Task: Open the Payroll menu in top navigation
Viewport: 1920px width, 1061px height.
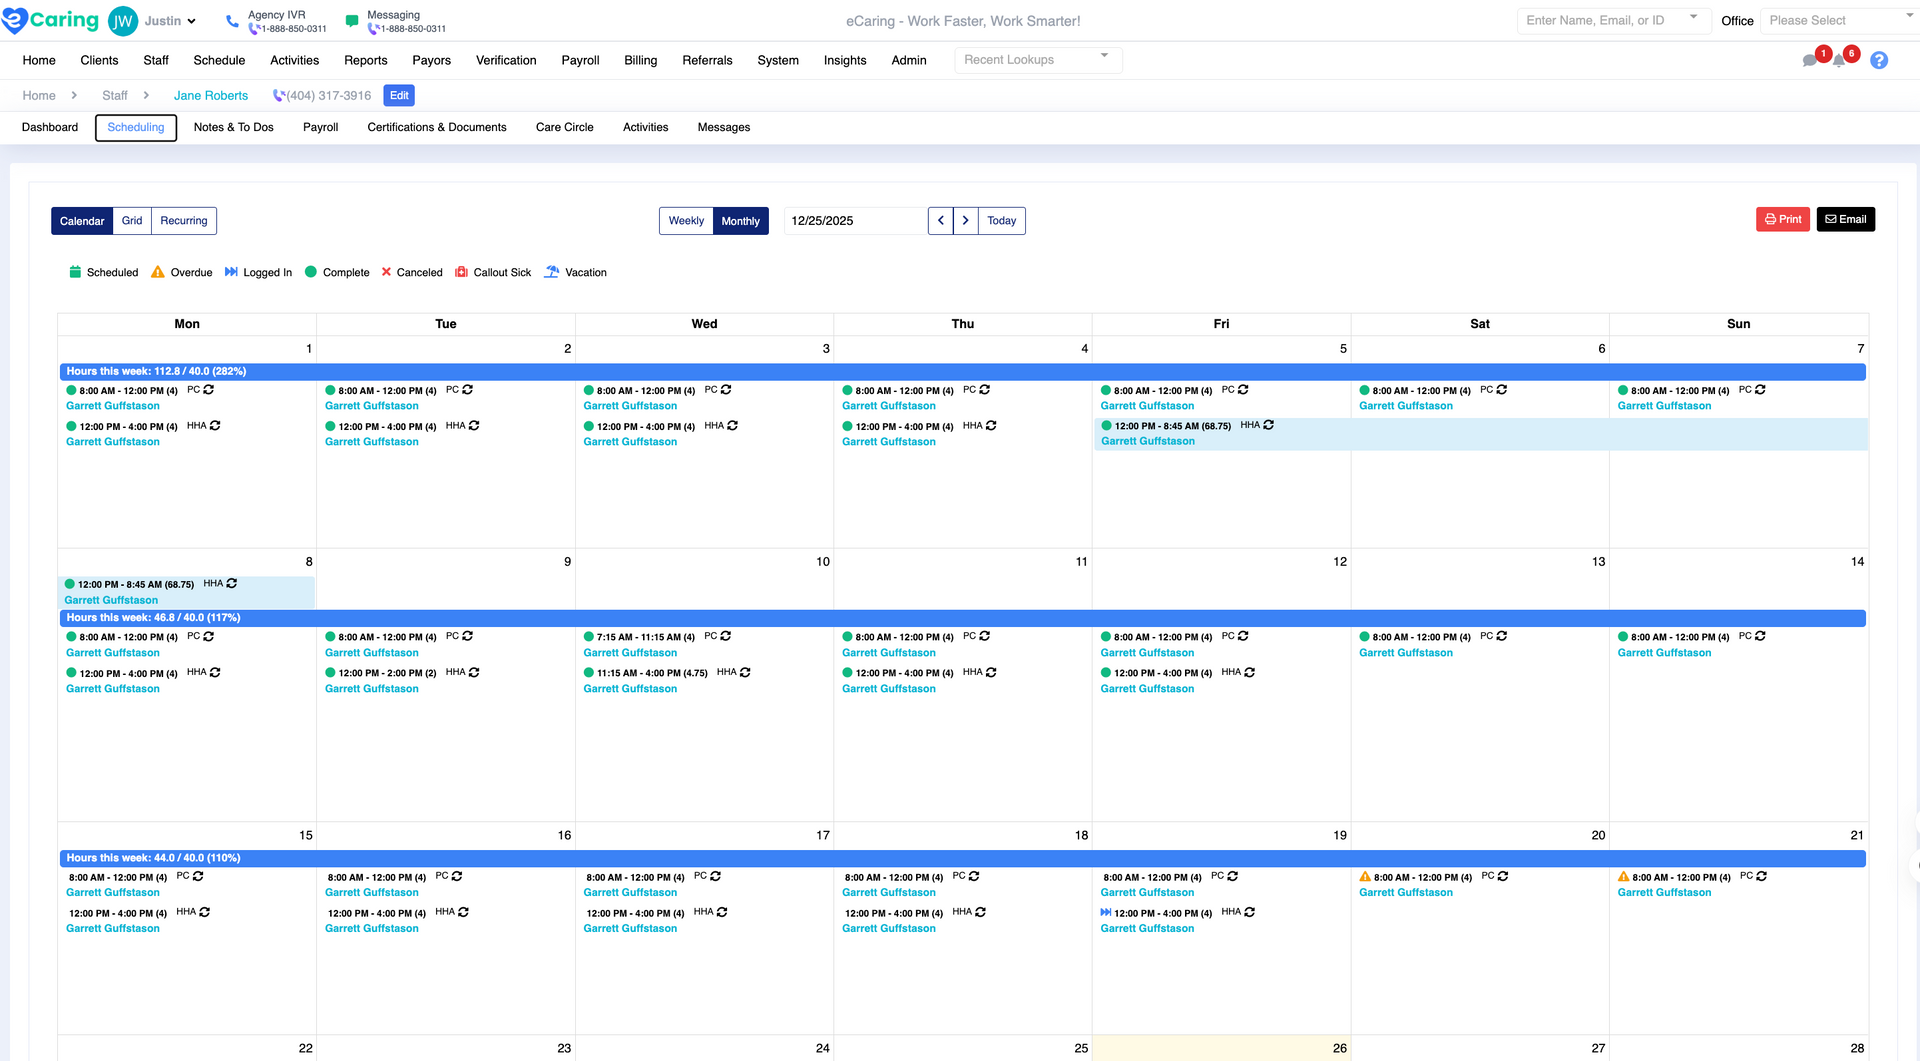Action: (580, 60)
